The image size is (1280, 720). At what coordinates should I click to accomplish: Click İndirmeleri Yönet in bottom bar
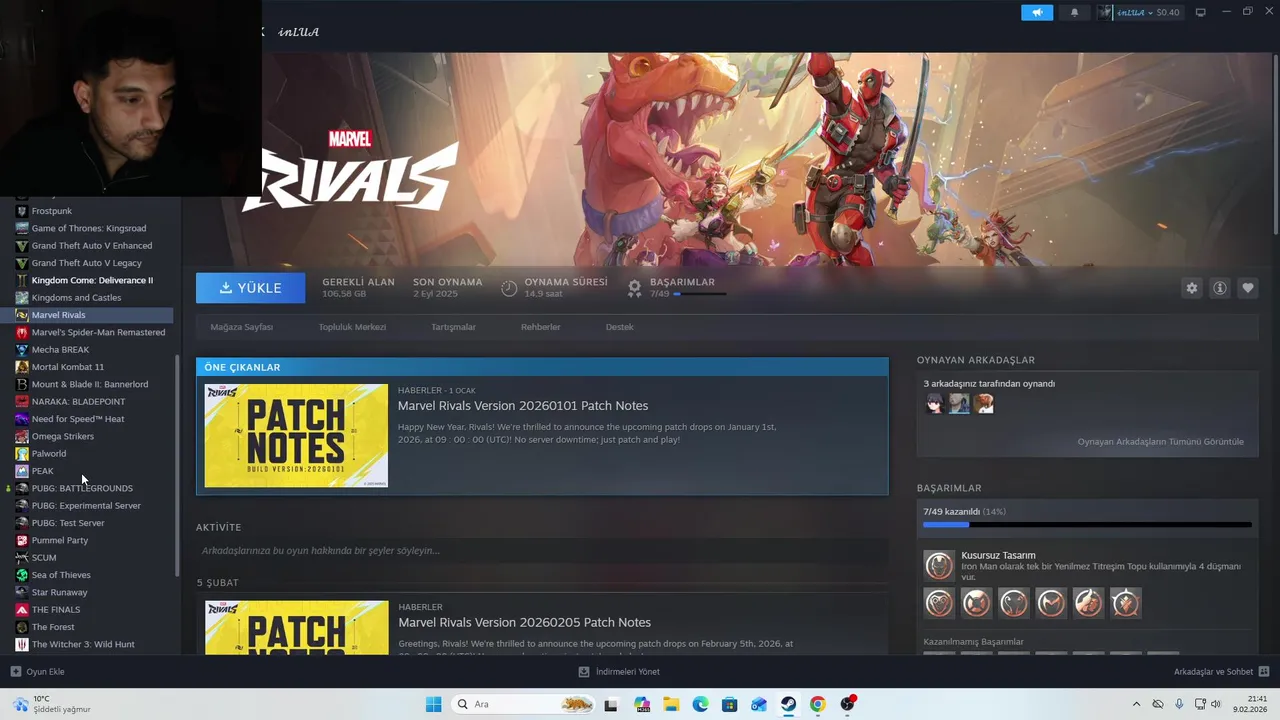pos(628,672)
